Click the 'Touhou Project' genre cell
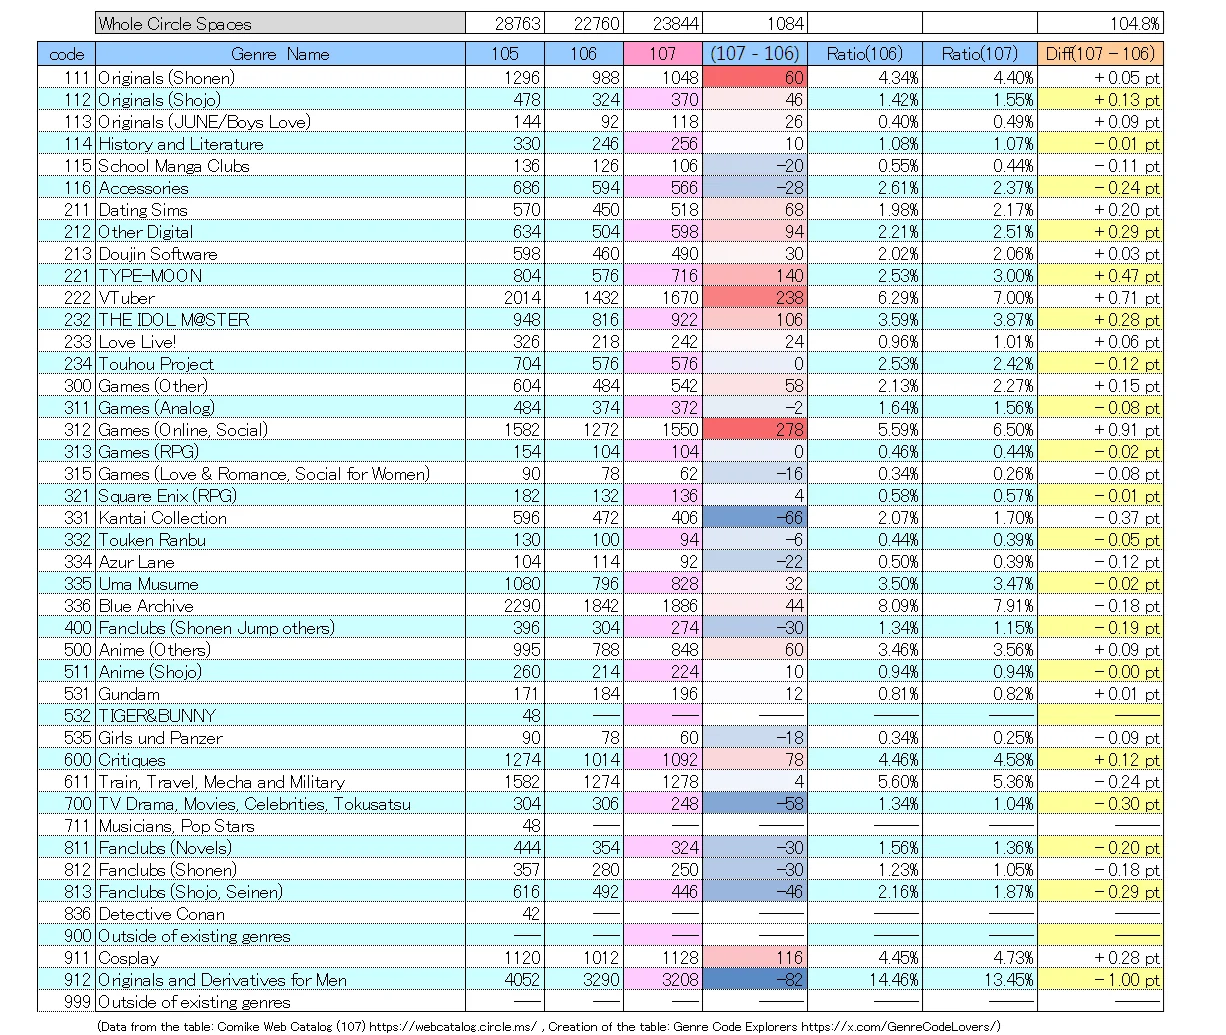The height and width of the screenshot is (1035, 1226). [x=280, y=364]
